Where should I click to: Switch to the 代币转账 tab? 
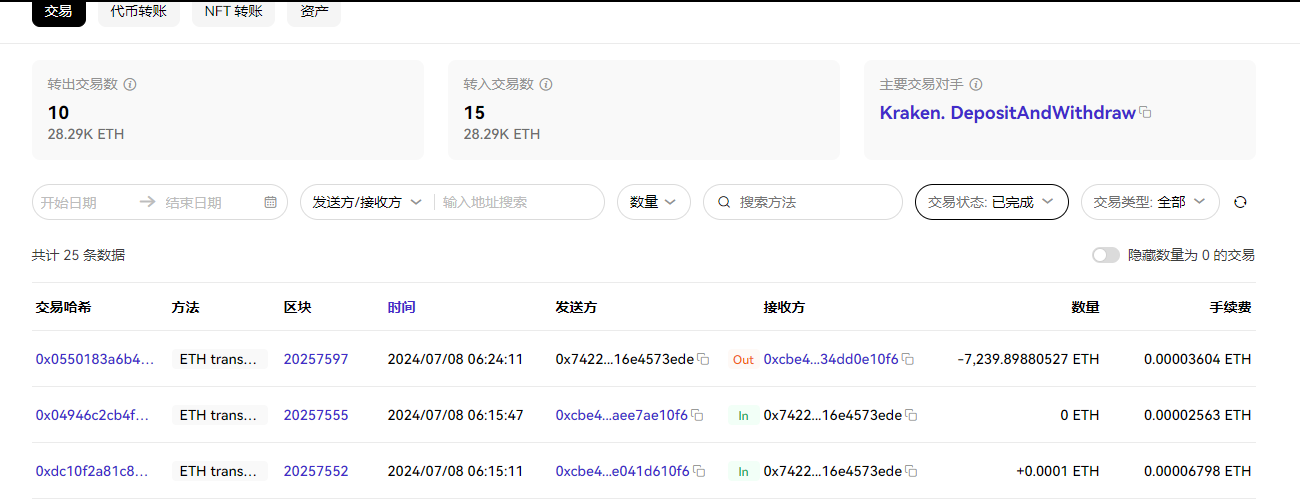(139, 12)
